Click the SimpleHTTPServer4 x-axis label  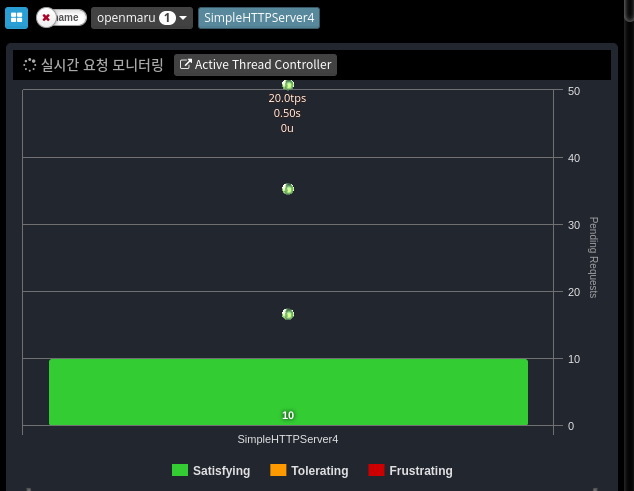point(288,439)
